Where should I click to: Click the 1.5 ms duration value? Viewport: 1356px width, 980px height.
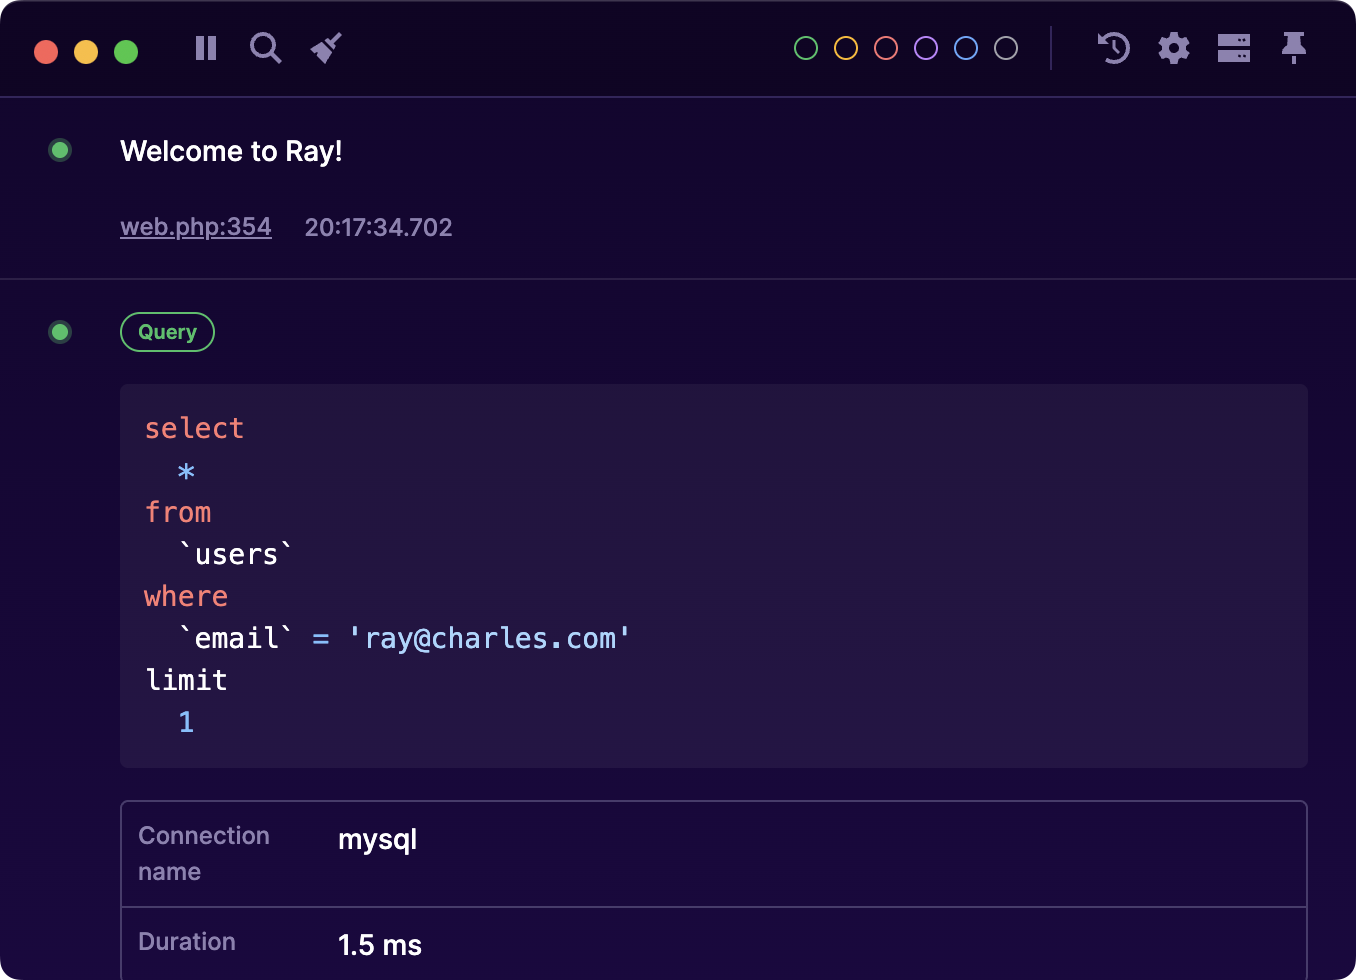[x=380, y=945]
